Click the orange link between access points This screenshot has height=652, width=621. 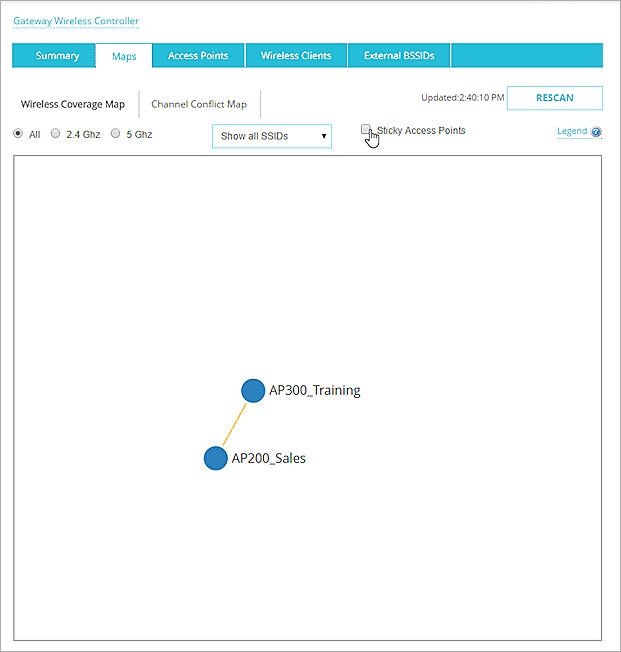pos(234,425)
